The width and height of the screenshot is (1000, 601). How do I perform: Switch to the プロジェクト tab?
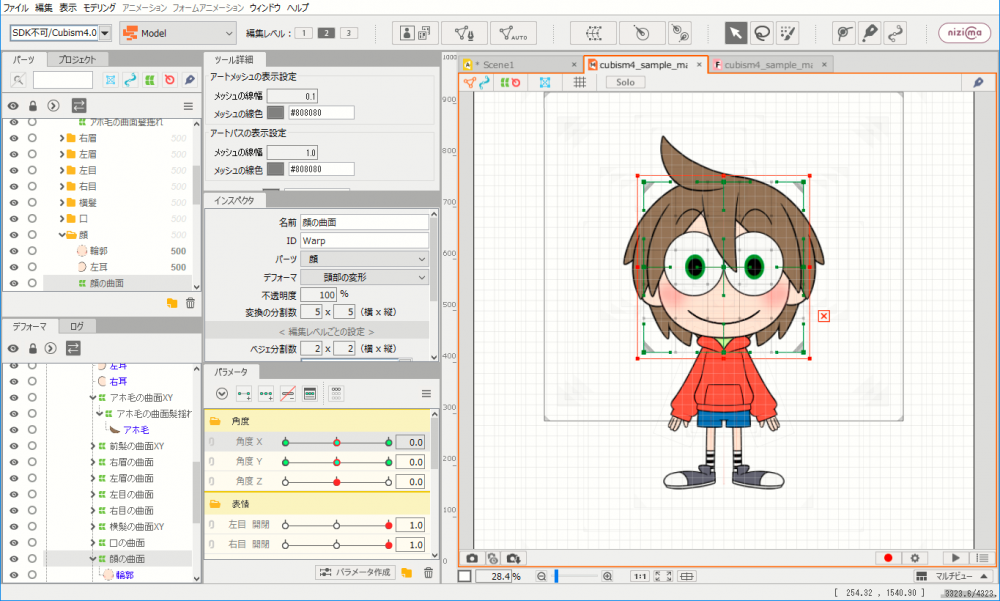77,59
